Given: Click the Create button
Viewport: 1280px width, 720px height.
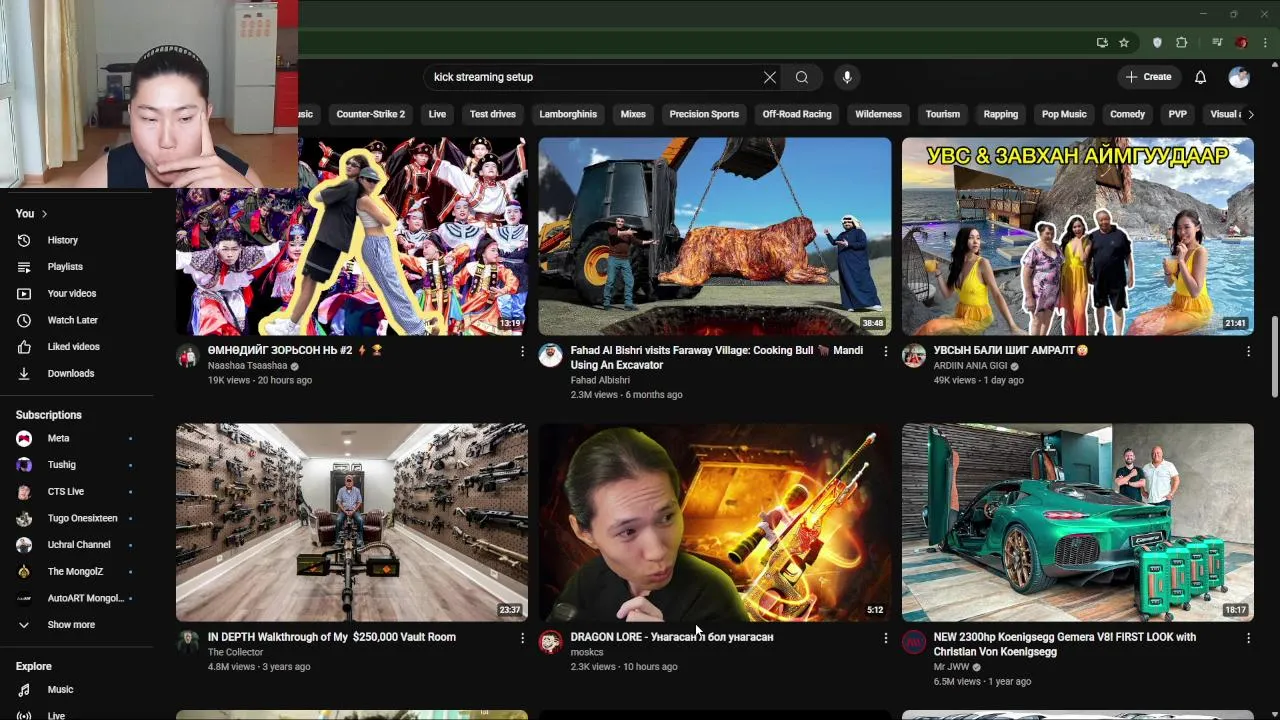Looking at the screenshot, I should point(1148,77).
